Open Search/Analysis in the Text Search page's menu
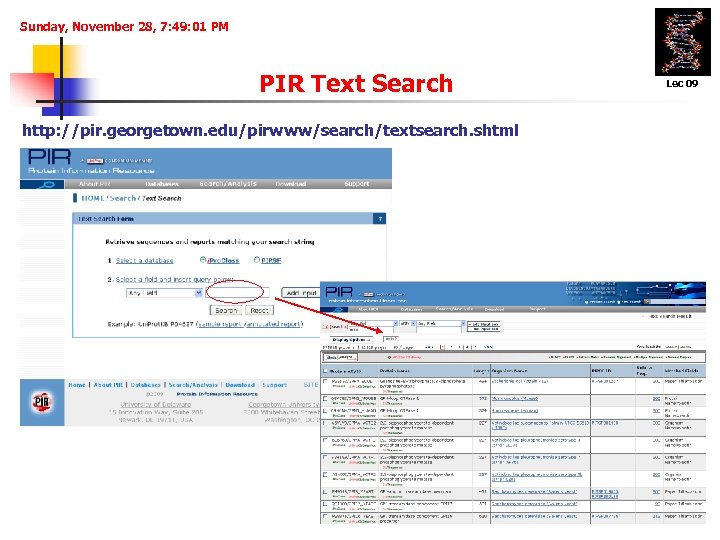This screenshot has width=720, height=540. tap(228, 184)
